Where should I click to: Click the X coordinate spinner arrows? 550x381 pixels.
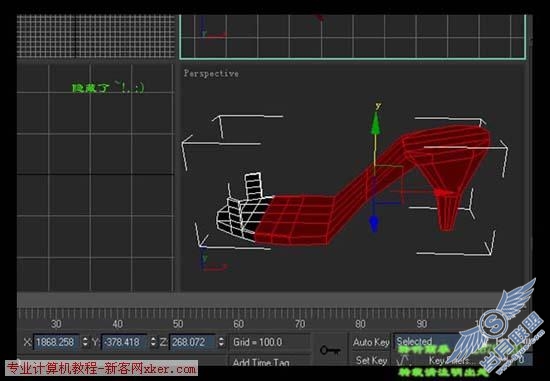(85, 342)
